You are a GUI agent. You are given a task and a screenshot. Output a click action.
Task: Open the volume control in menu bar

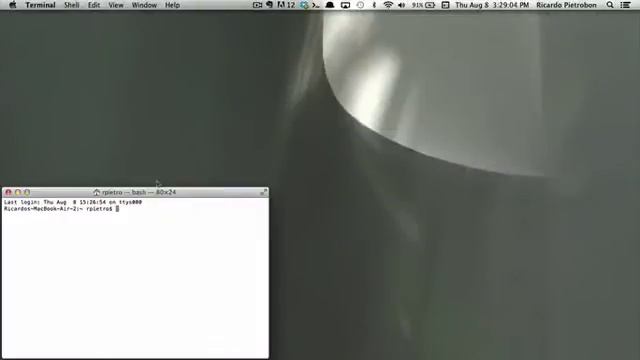coord(402,5)
